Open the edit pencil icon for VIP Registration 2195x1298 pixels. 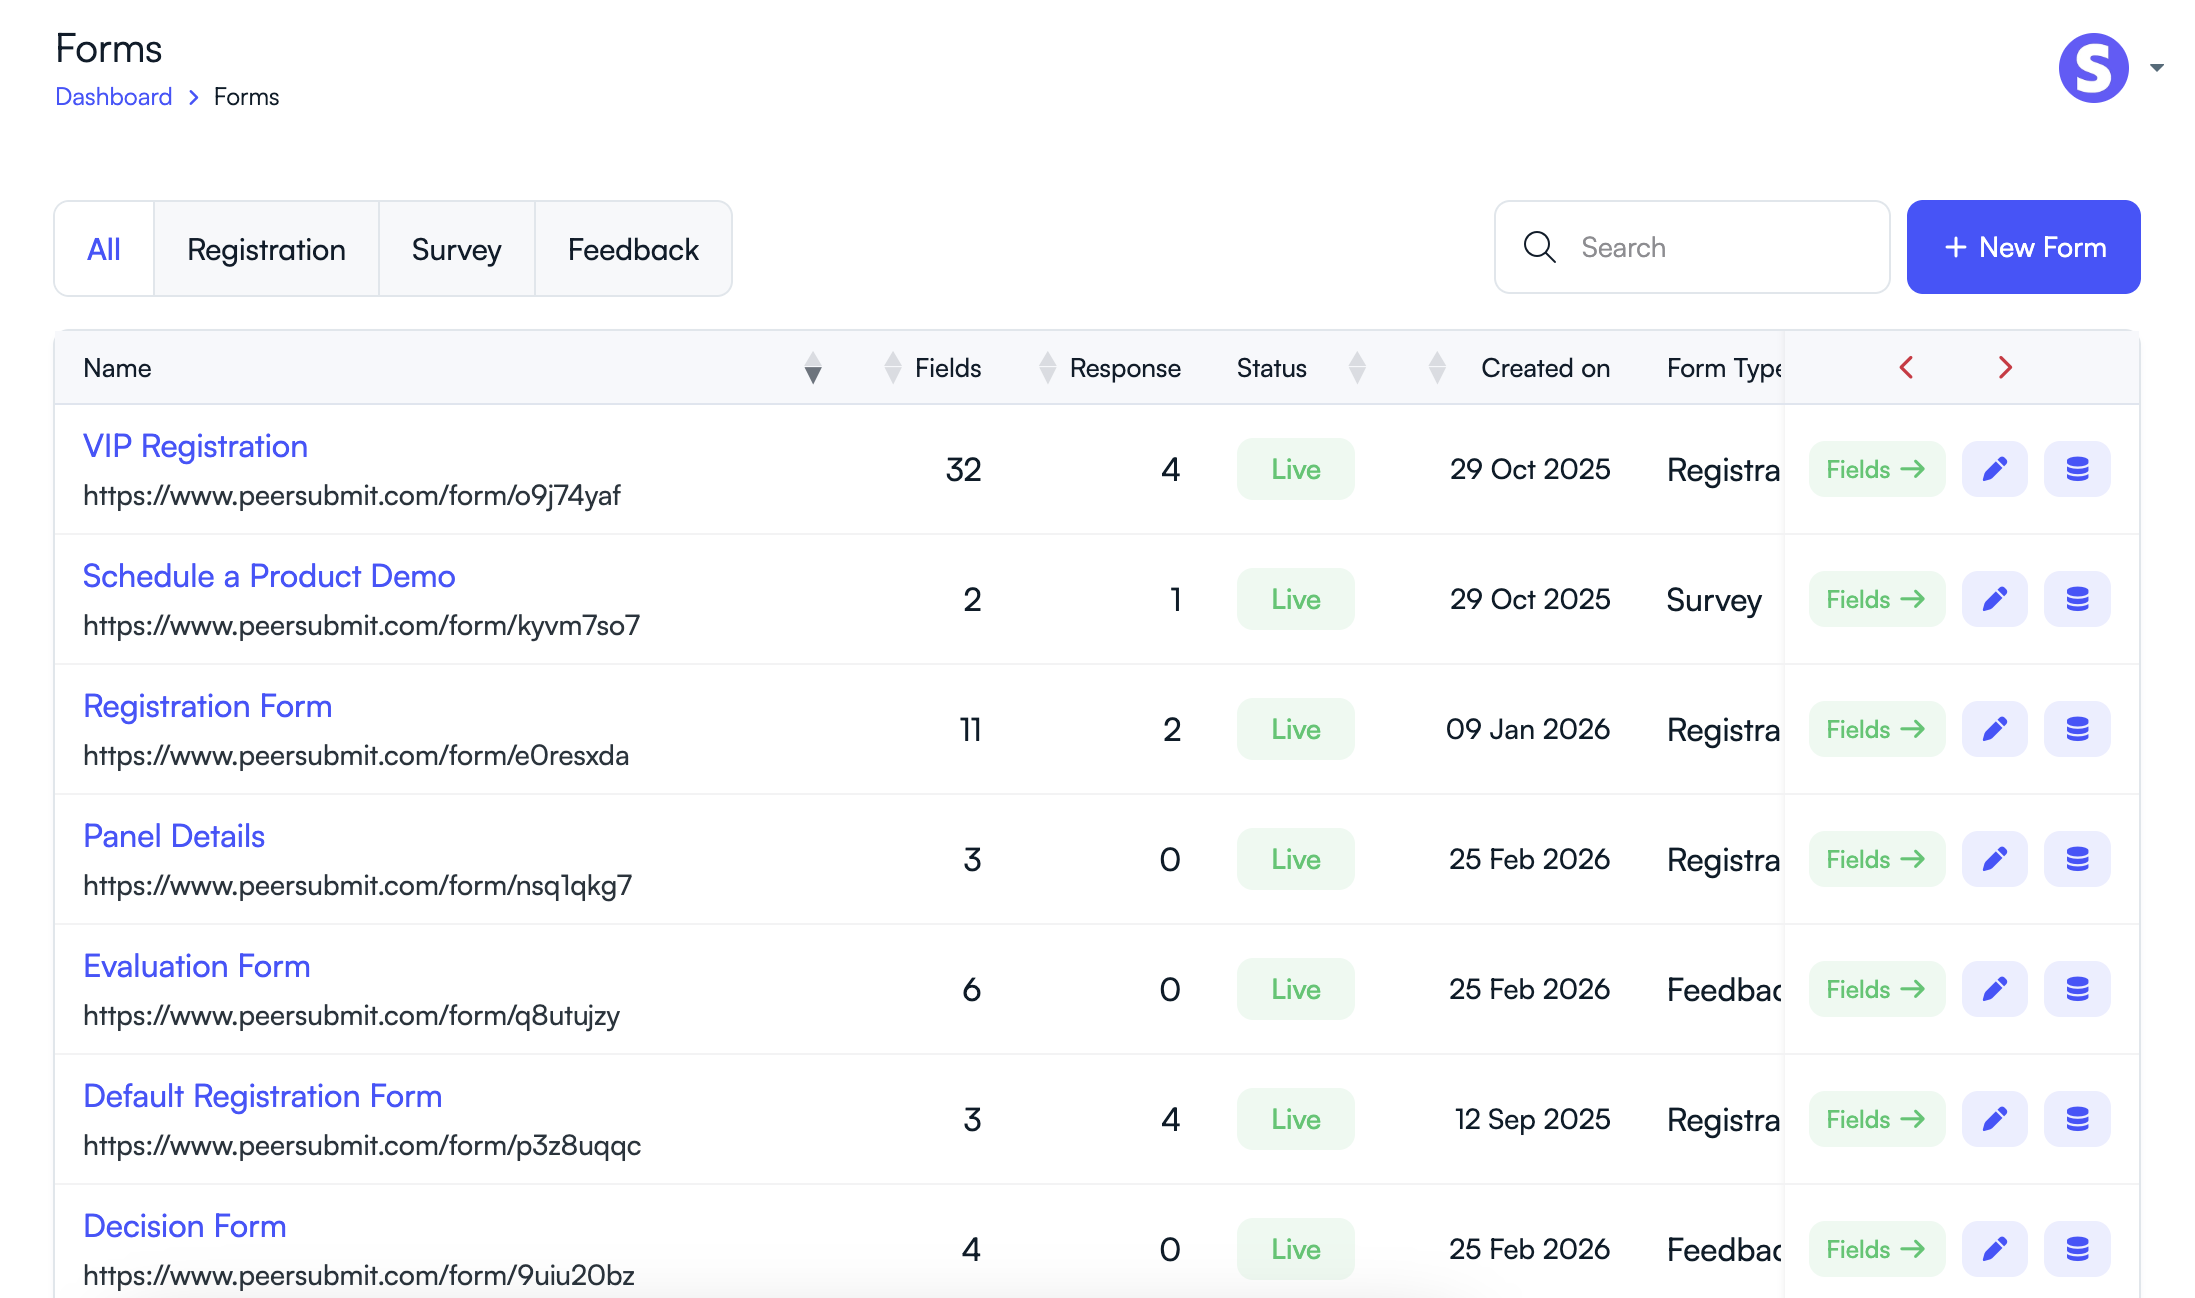point(1994,469)
